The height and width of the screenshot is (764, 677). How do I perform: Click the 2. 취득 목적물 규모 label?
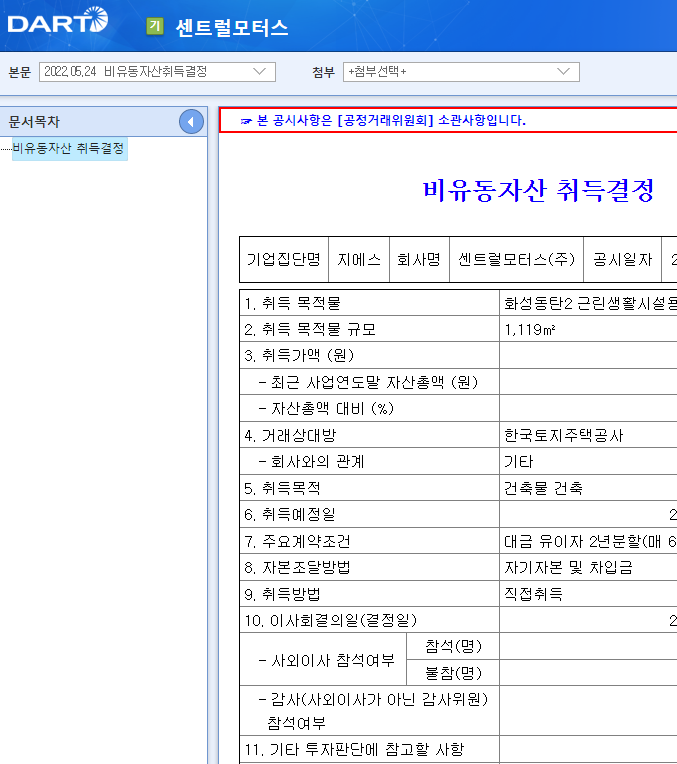[x=310, y=330]
